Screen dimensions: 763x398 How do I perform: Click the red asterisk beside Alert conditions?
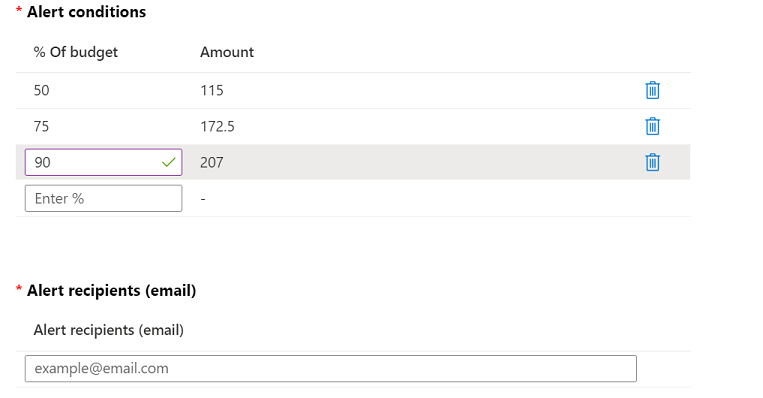pos(19,10)
